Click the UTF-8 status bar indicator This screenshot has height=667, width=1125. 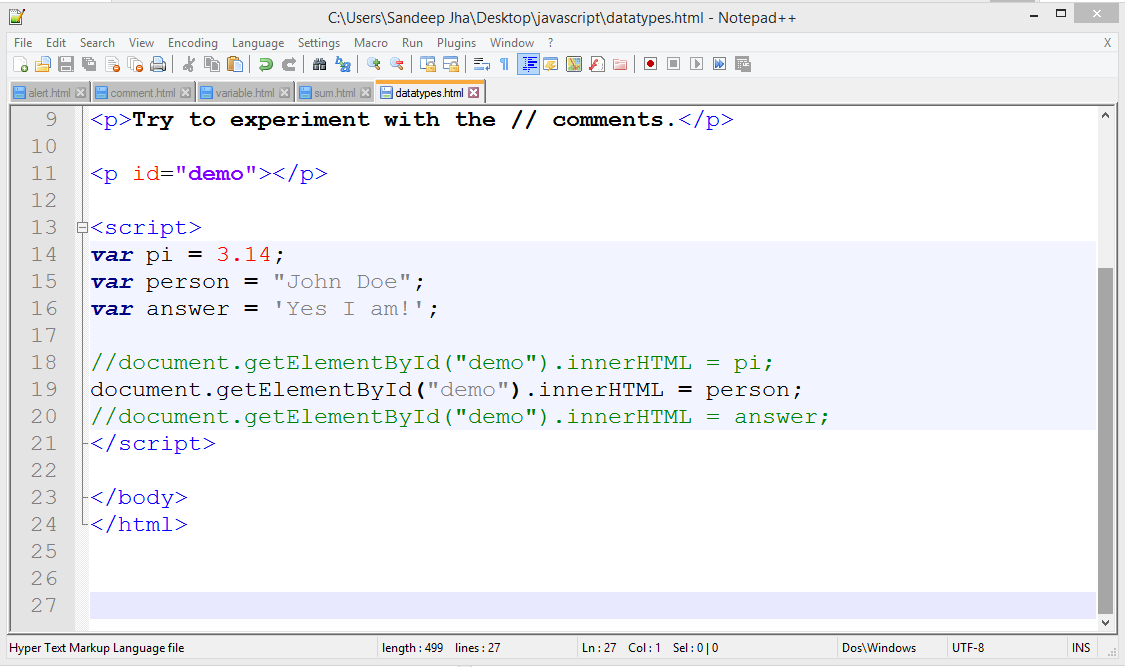[968, 647]
